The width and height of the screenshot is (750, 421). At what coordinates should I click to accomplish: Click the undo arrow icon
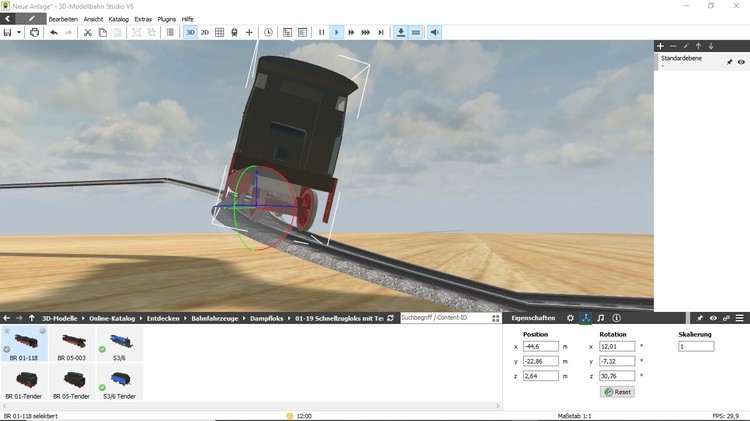tap(54, 32)
